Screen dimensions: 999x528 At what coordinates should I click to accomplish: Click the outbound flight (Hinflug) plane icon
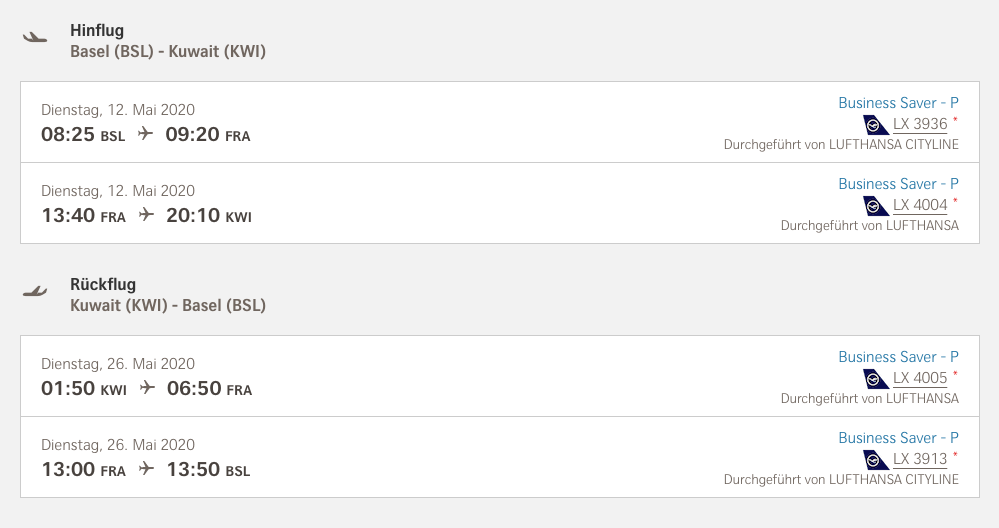coord(35,38)
